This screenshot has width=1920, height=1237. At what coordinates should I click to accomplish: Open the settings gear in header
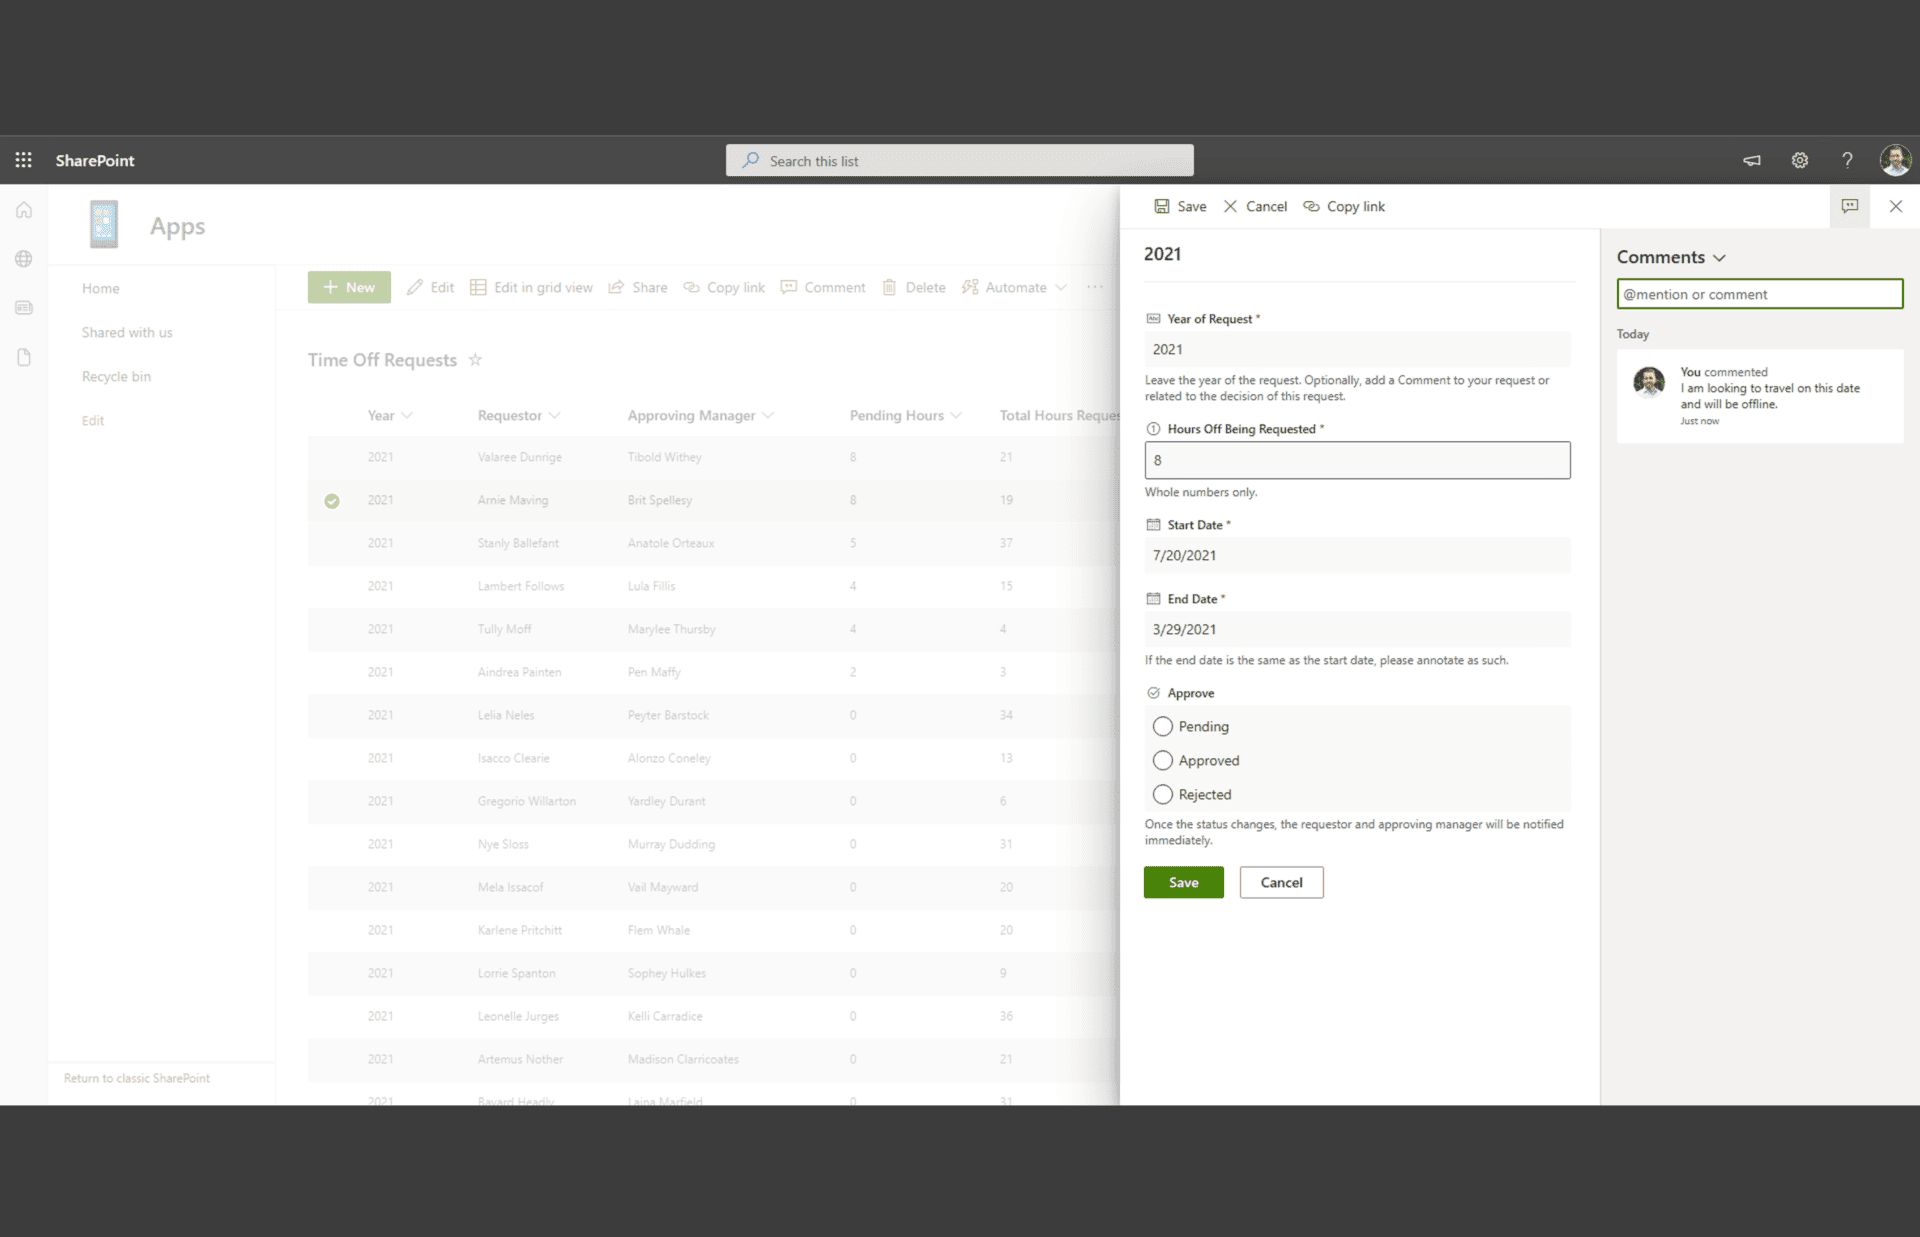[x=1799, y=160]
